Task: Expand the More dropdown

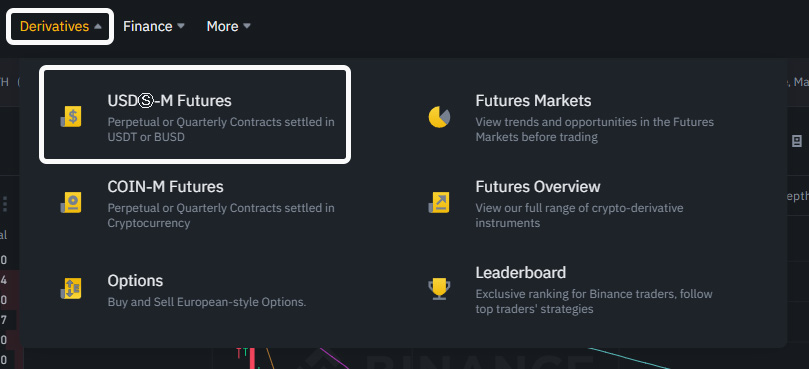Action: pos(229,26)
